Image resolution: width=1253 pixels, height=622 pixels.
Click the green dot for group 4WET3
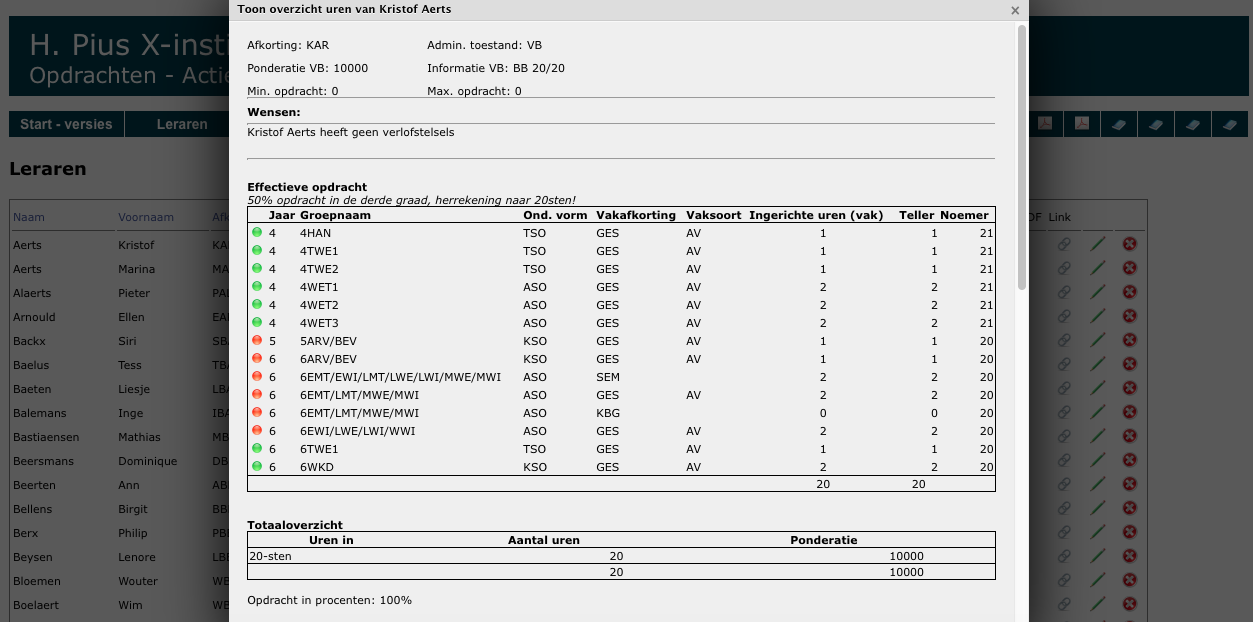pos(257,323)
